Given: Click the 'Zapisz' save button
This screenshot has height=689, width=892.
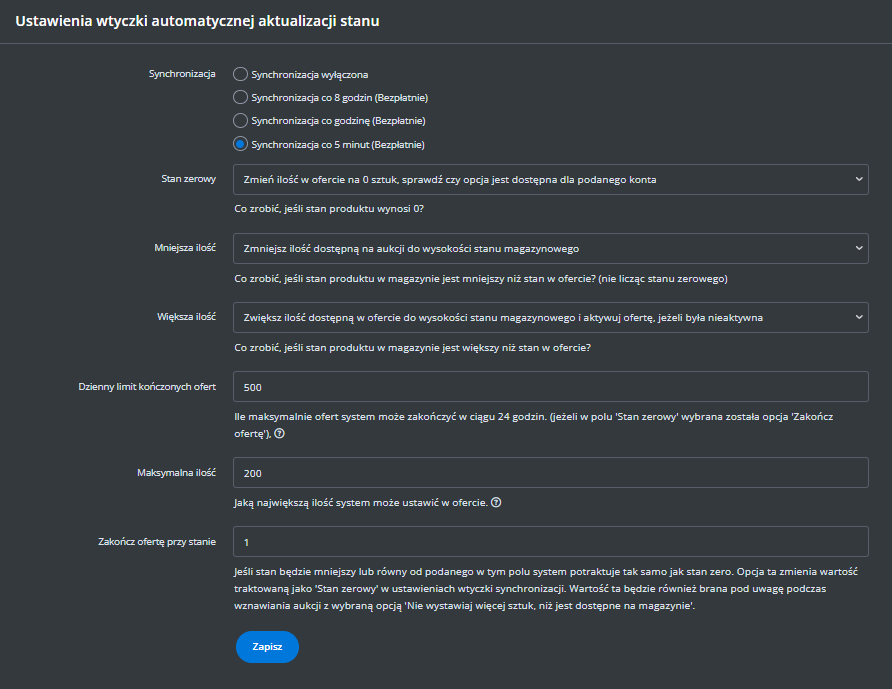Looking at the screenshot, I should [267, 647].
